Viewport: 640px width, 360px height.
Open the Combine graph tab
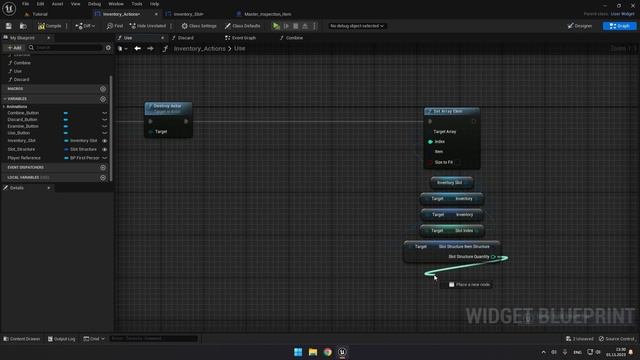(x=292, y=38)
